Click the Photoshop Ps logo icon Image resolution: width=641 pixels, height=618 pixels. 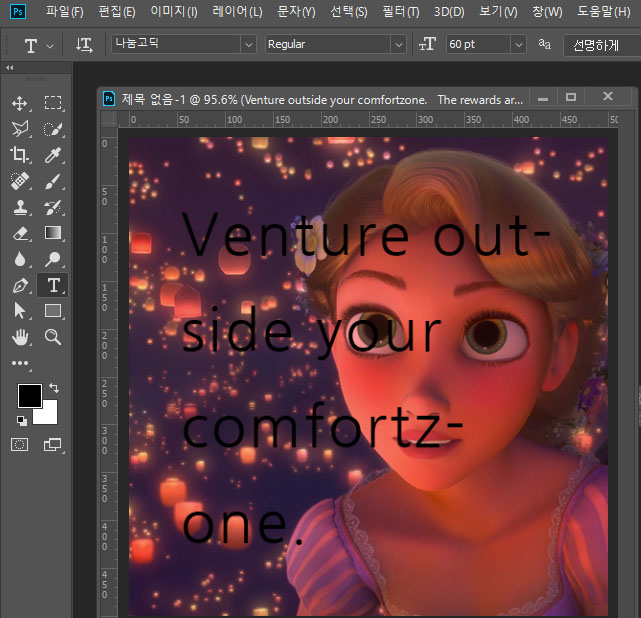[x=18, y=11]
